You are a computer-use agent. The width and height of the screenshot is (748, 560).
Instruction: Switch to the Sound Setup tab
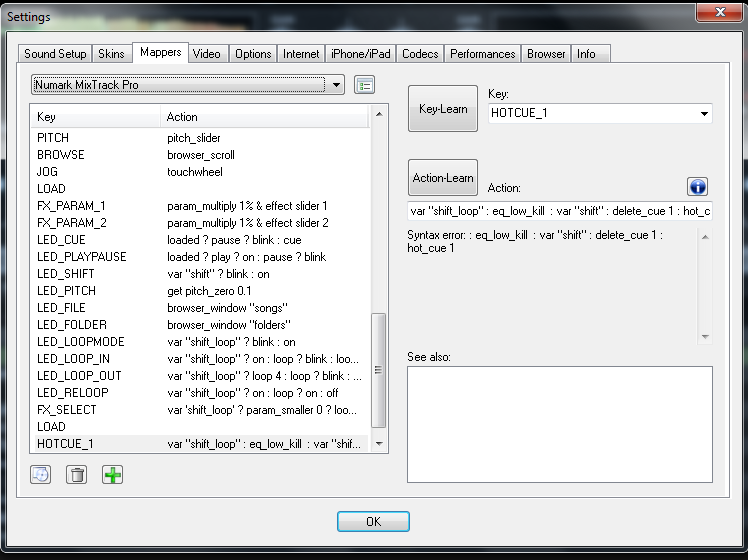56,54
